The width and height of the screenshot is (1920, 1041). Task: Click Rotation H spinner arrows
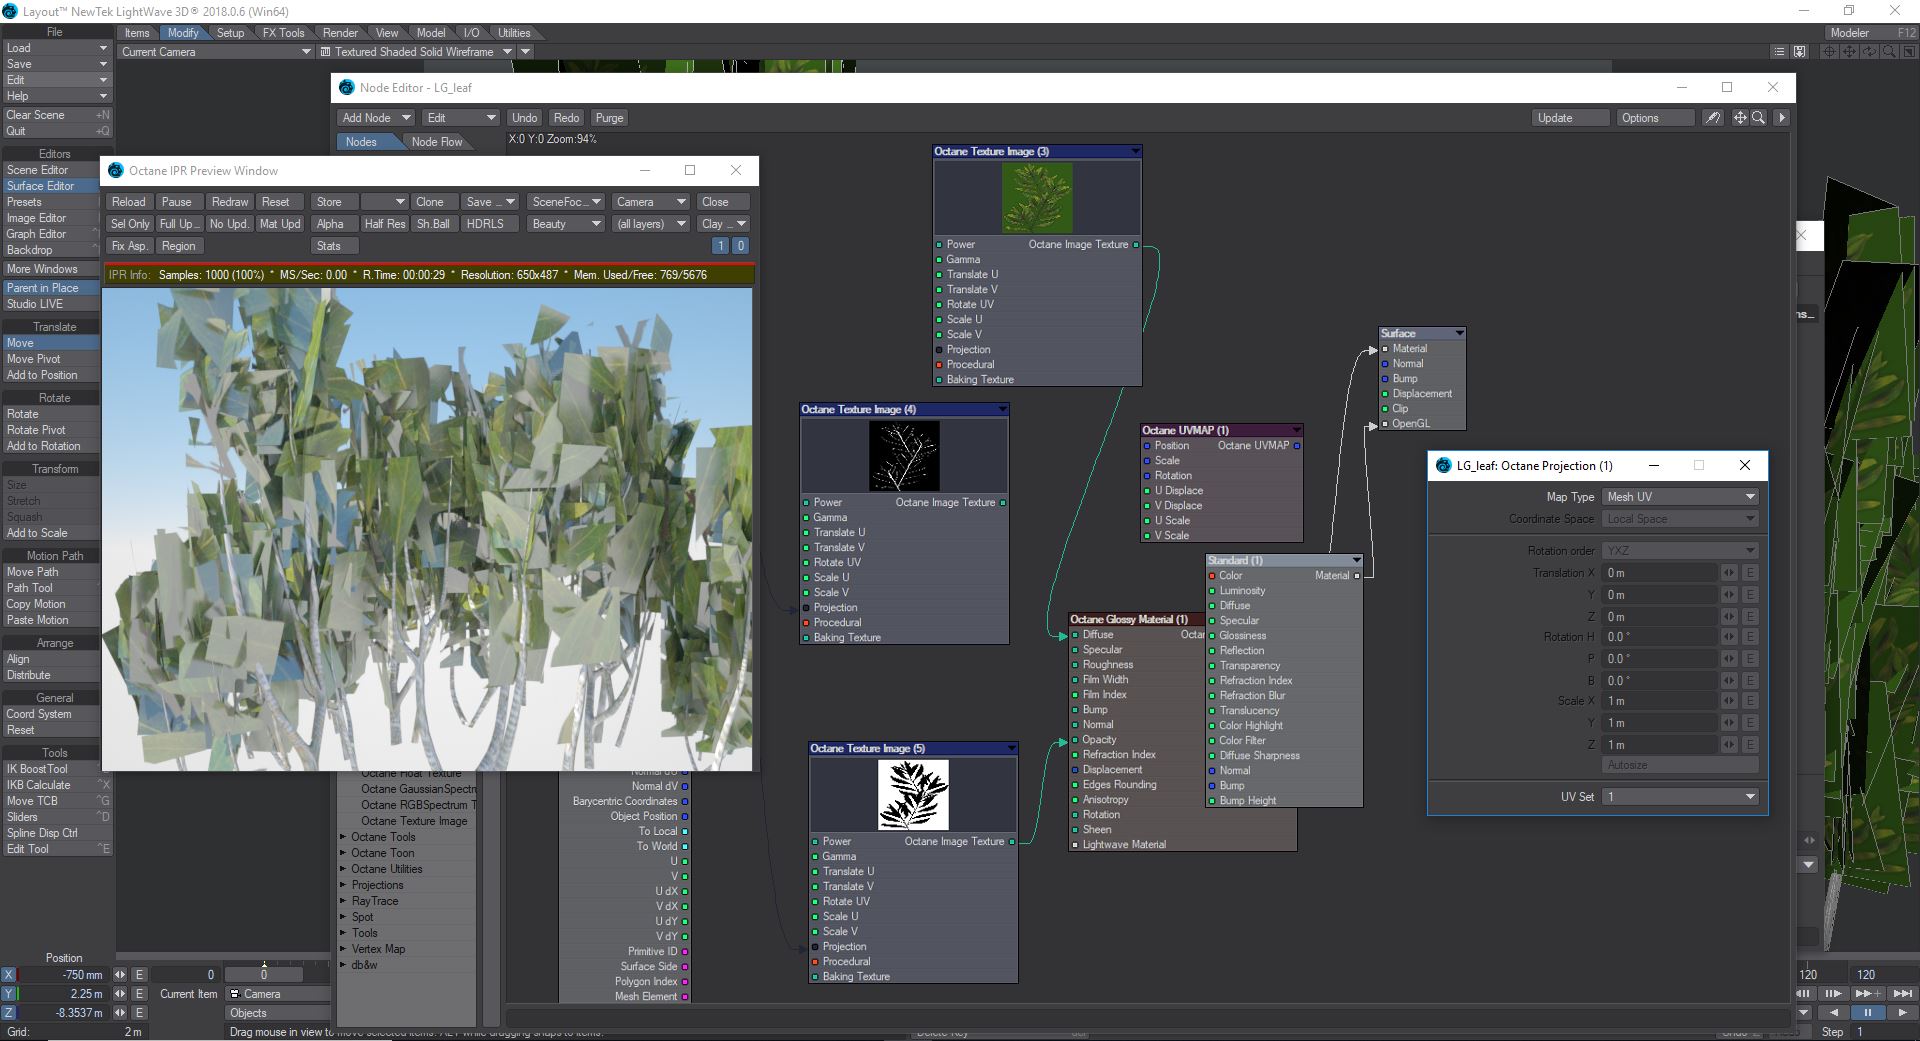(1728, 637)
